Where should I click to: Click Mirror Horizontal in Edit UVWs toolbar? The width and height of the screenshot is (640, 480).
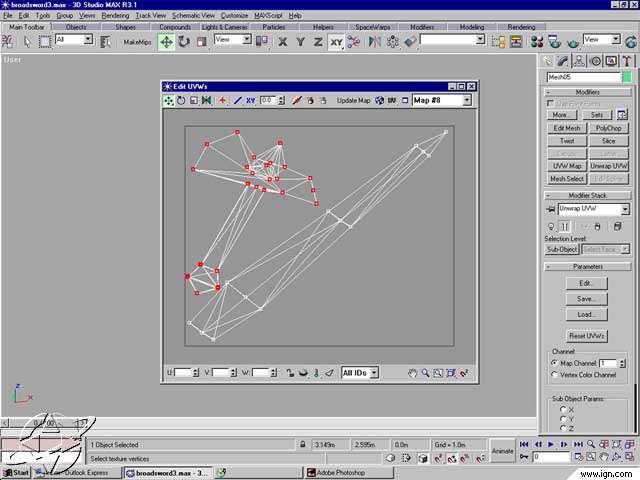click(207, 100)
